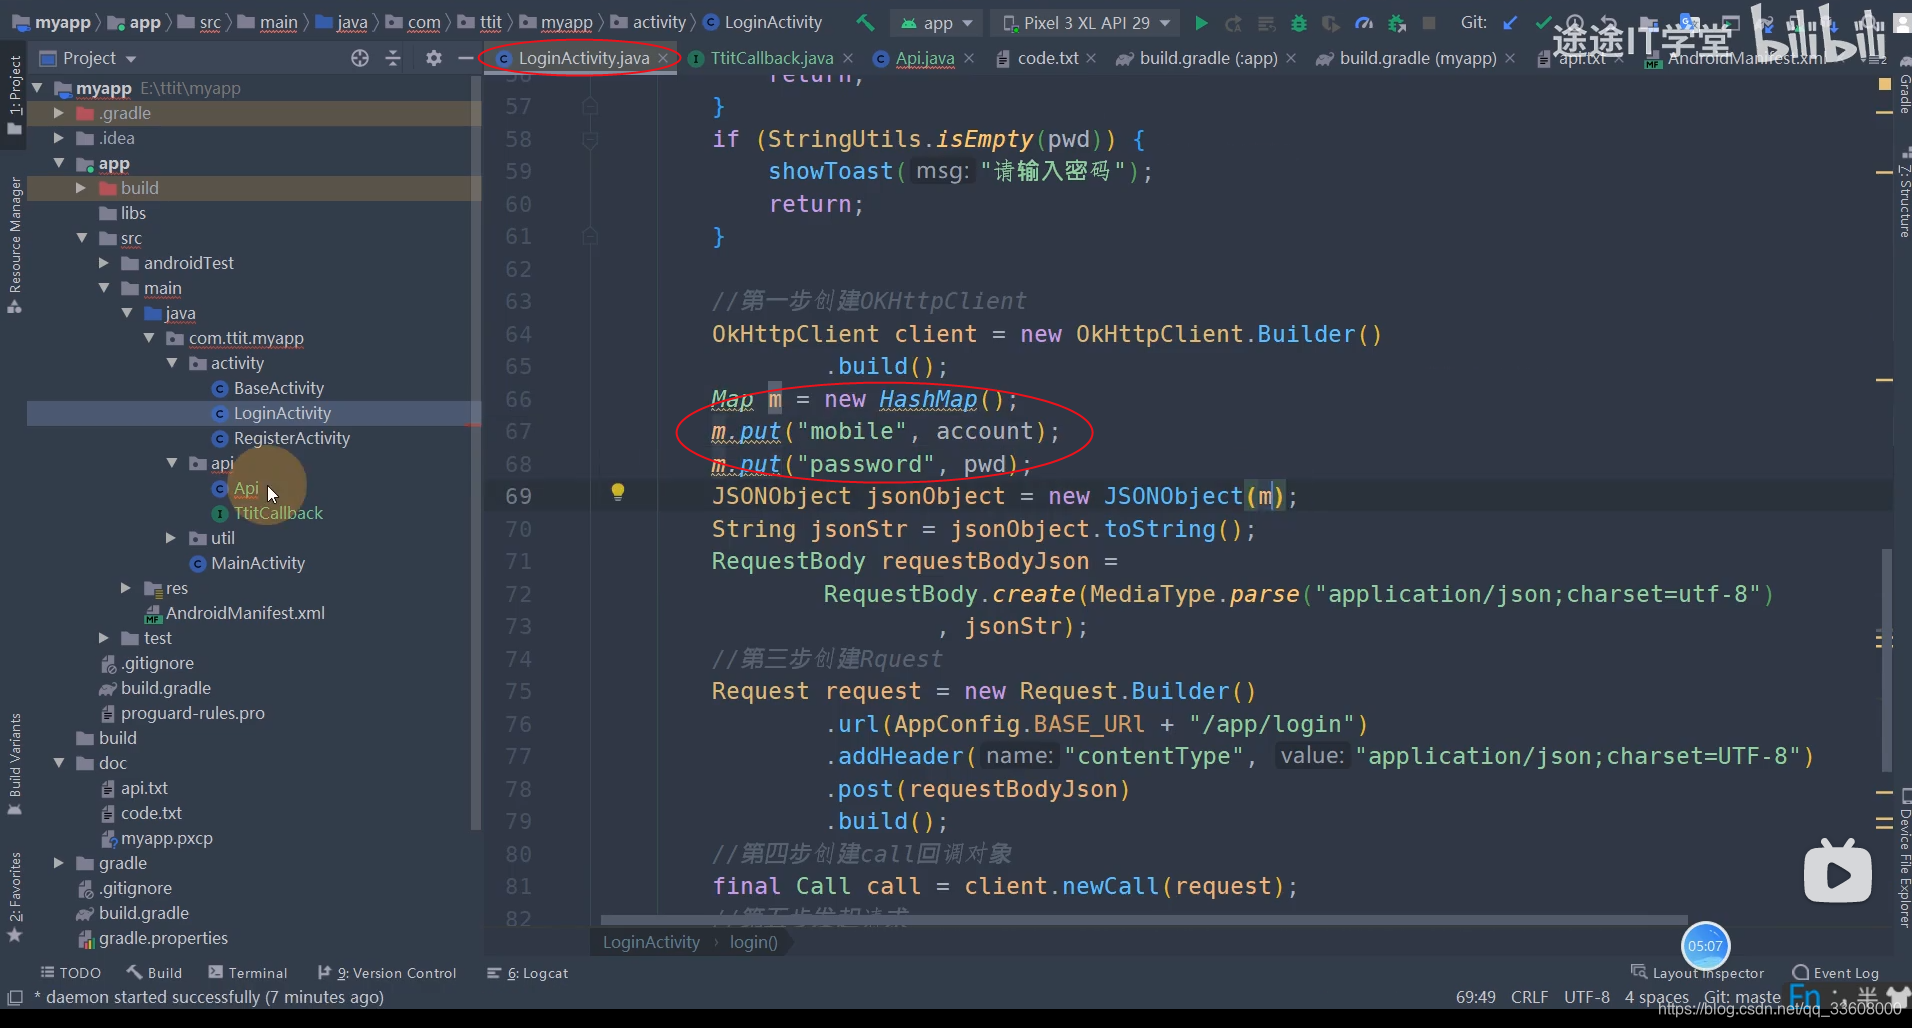This screenshot has width=1912, height=1028.
Task: Toggle the Device File Explorer panel
Action: pos(1903,860)
